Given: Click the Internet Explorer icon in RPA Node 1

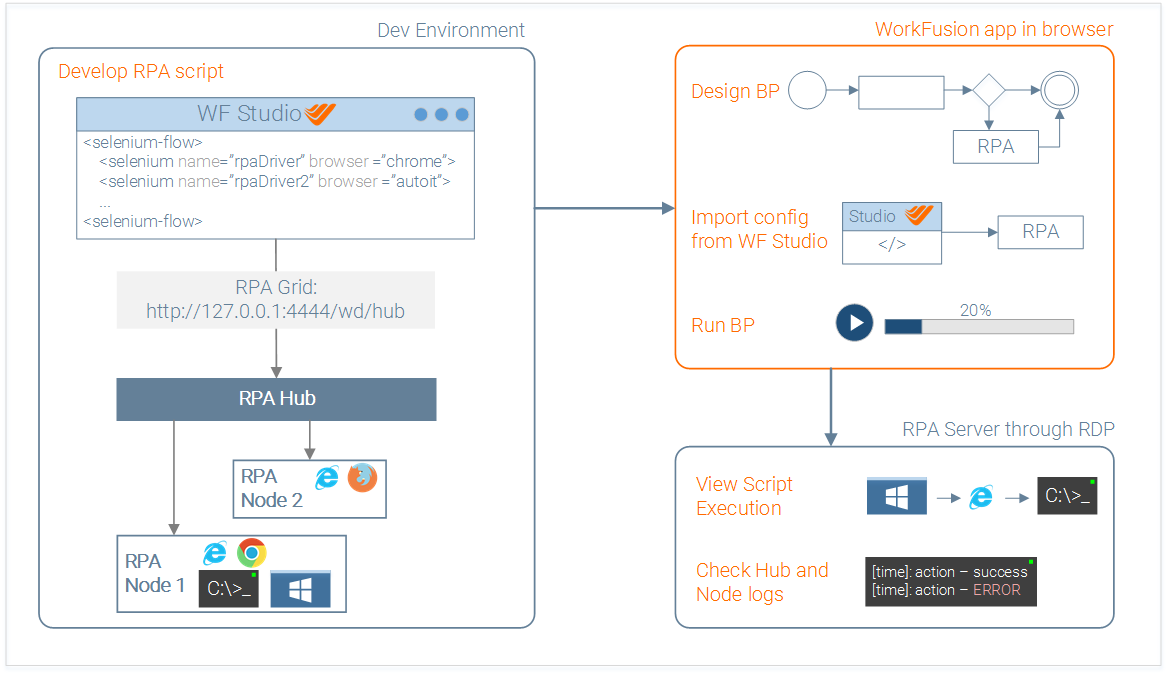Looking at the screenshot, I should click(215, 553).
